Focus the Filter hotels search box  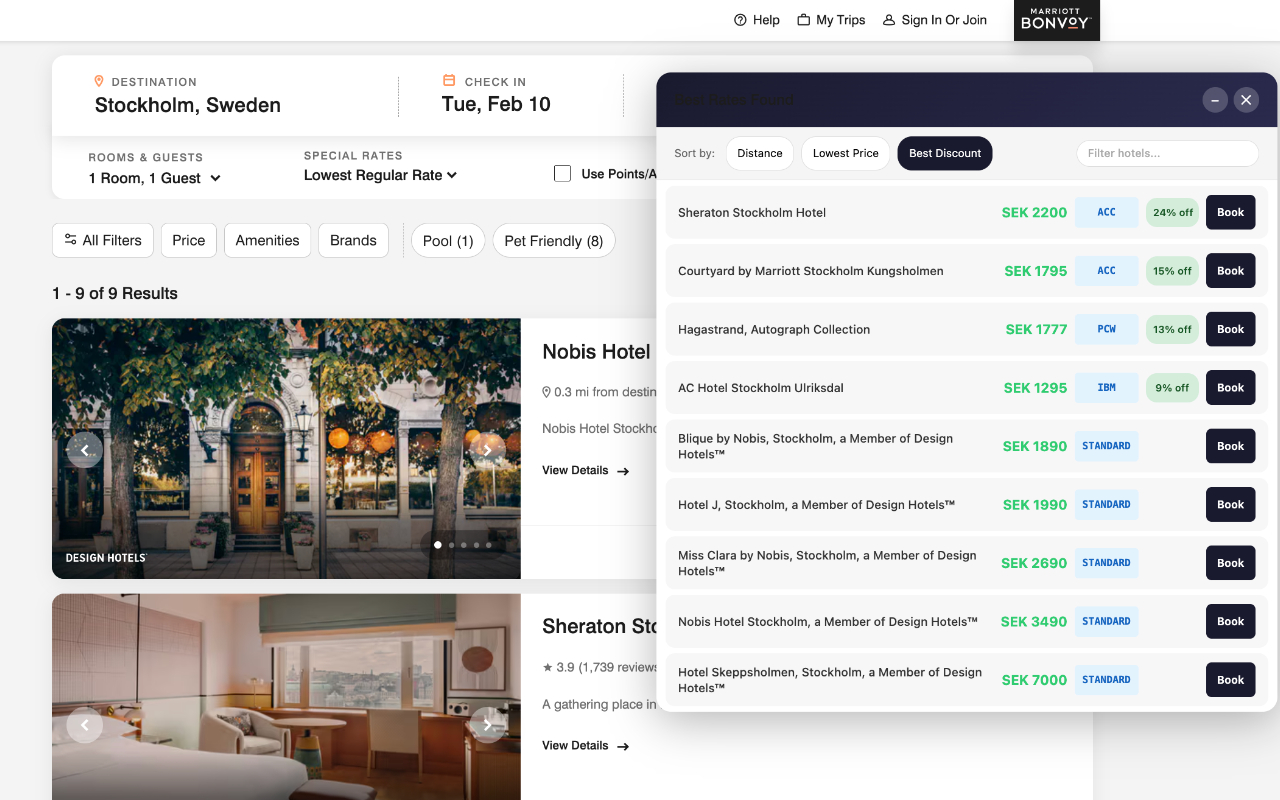pos(1167,153)
